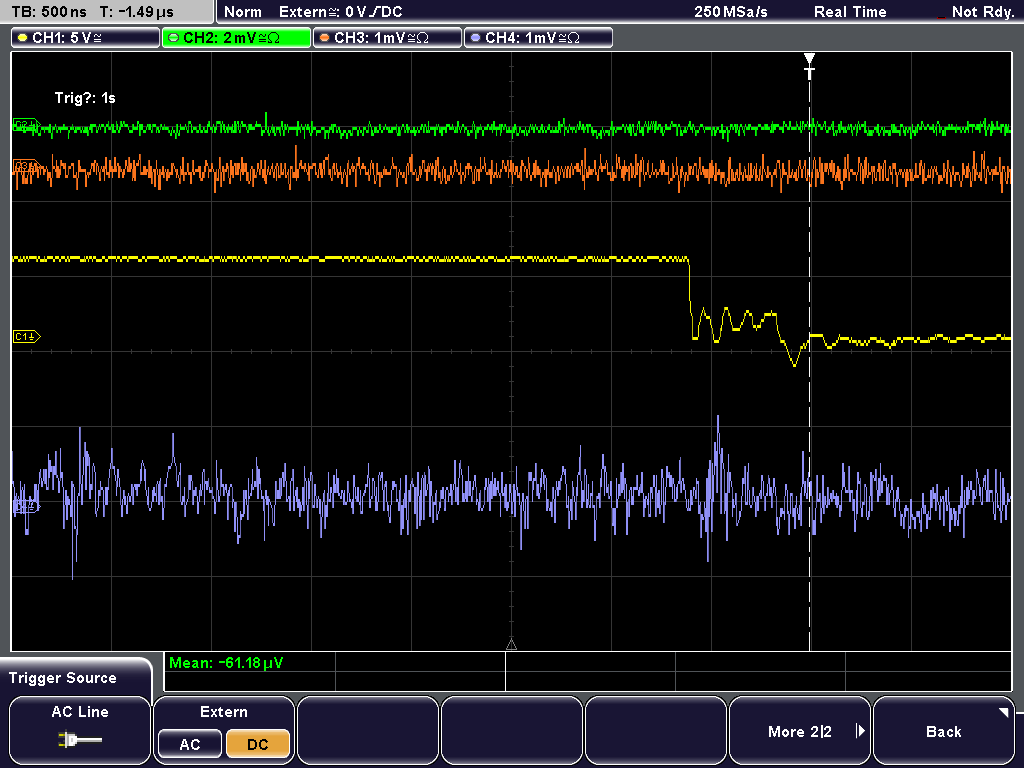The image size is (1024, 768).
Task: Click the orange dot on the CH3 tab
Action: click(324, 38)
